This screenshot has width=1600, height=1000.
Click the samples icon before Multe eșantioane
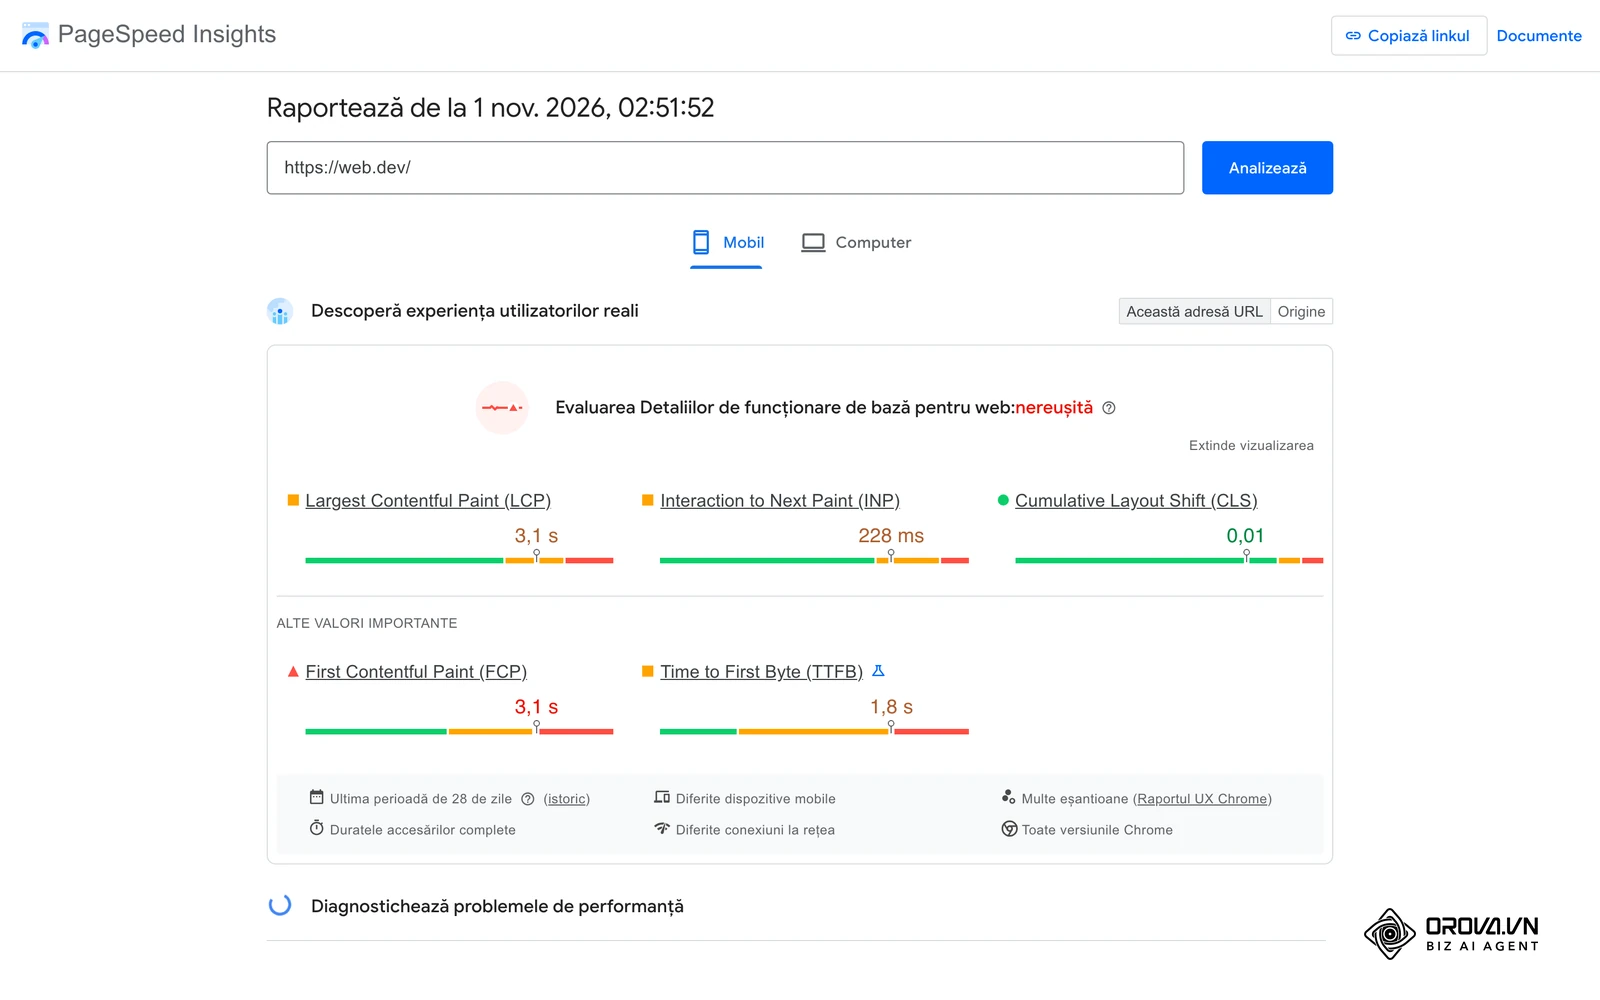[x=1009, y=797]
